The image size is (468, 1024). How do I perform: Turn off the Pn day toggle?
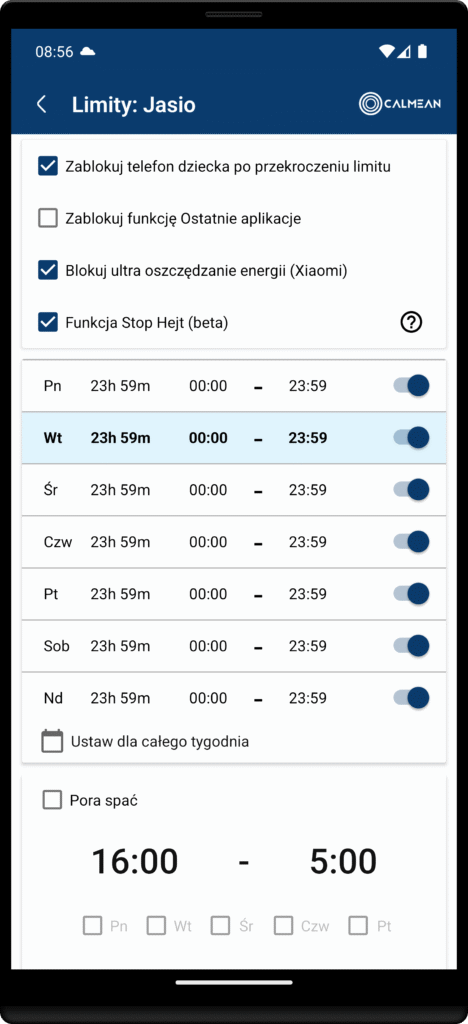[411, 386]
